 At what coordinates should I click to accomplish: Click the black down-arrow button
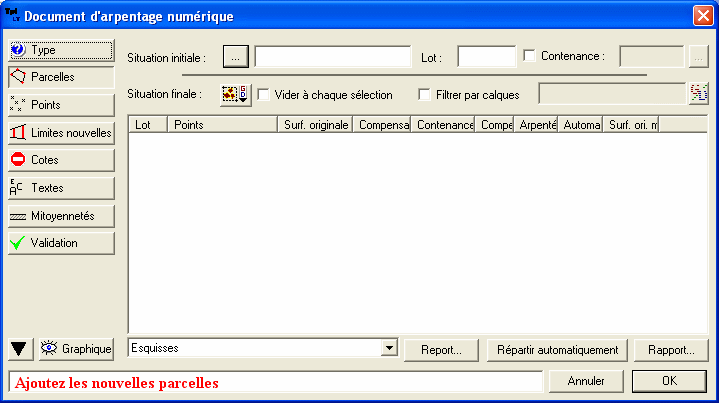[19, 349]
